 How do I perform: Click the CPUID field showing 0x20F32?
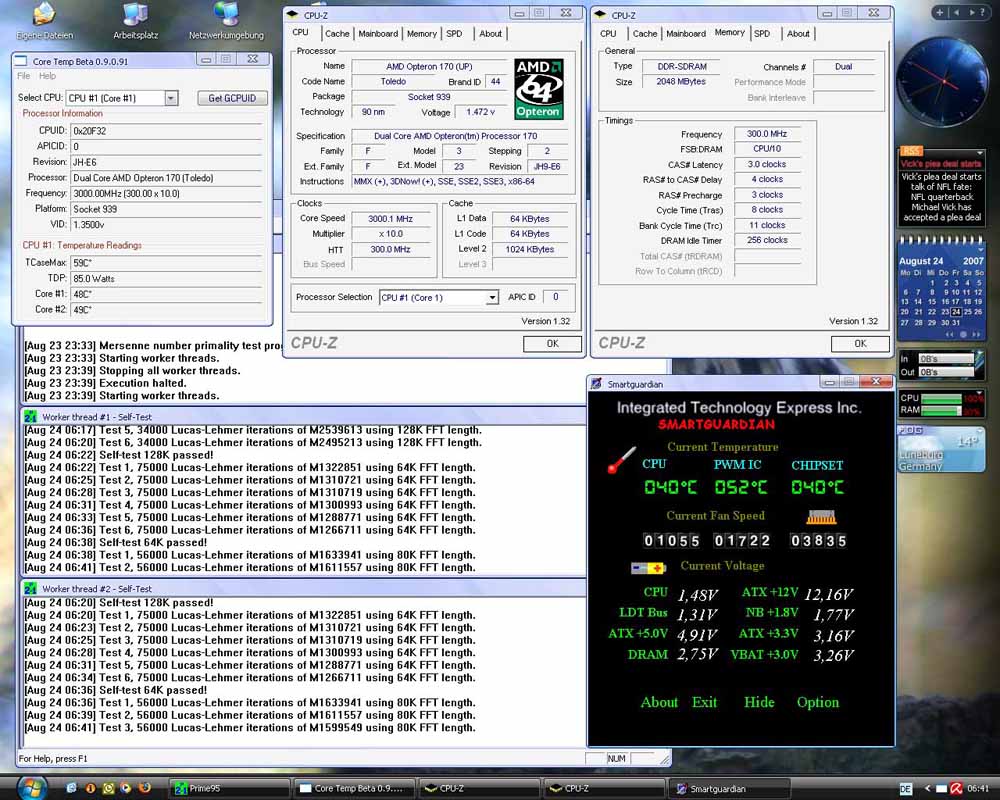pos(166,130)
